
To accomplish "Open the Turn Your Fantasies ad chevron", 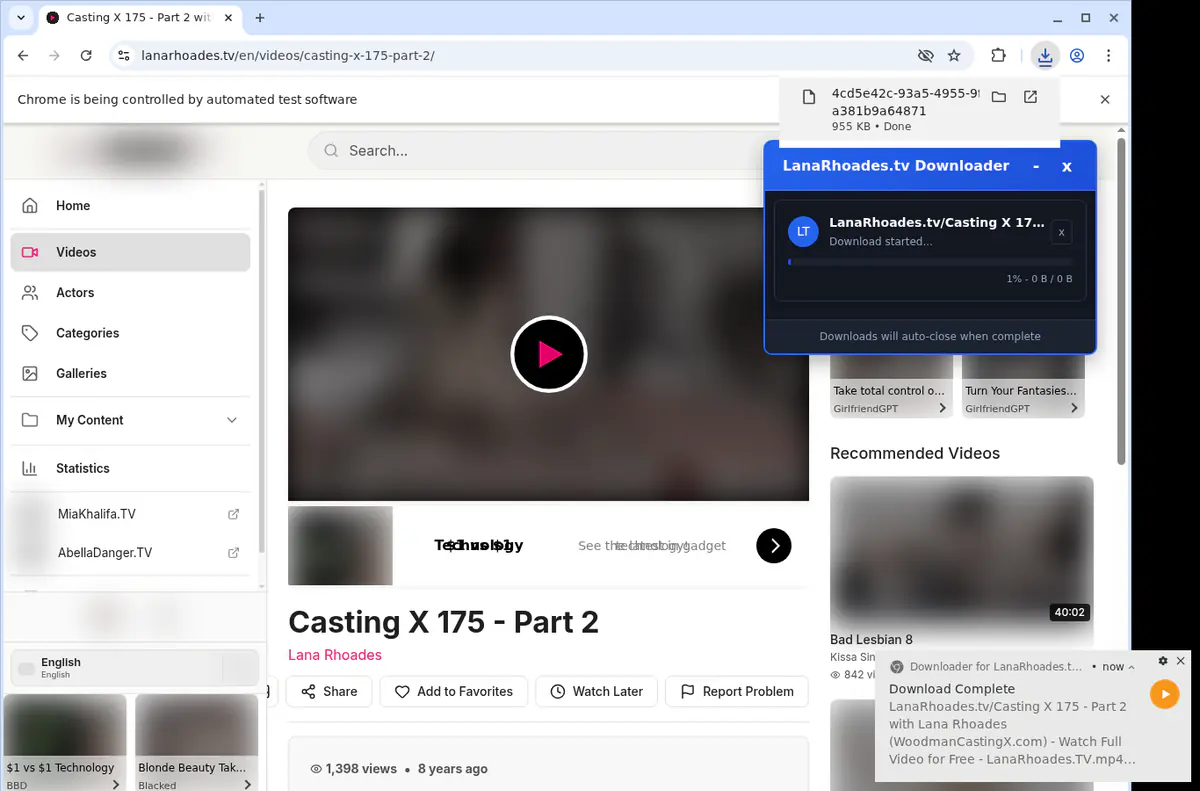I will click(x=1074, y=408).
